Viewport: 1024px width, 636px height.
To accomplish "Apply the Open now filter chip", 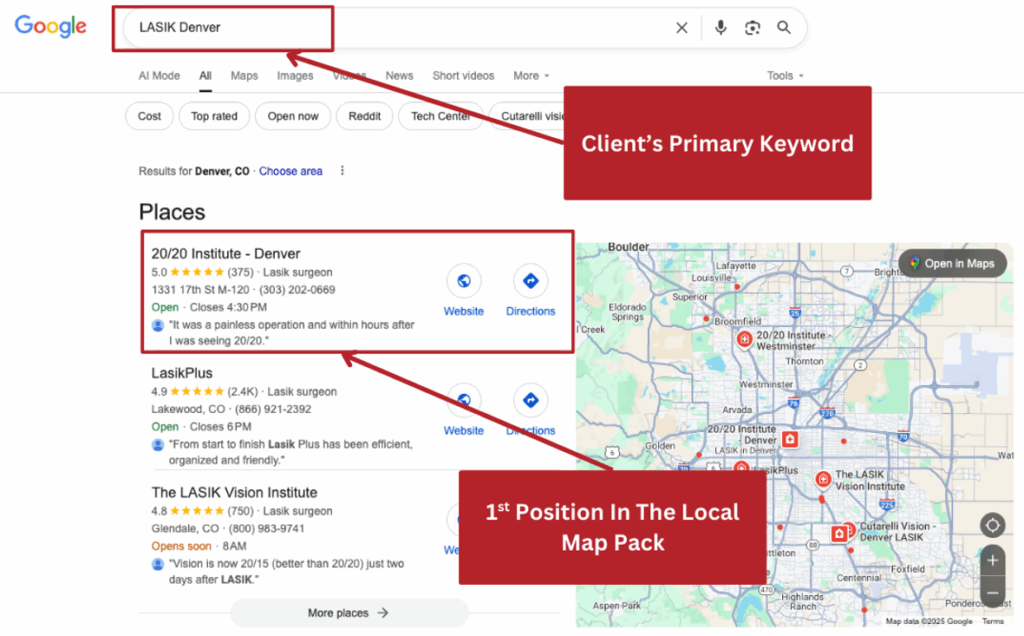I will (x=293, y=116).
